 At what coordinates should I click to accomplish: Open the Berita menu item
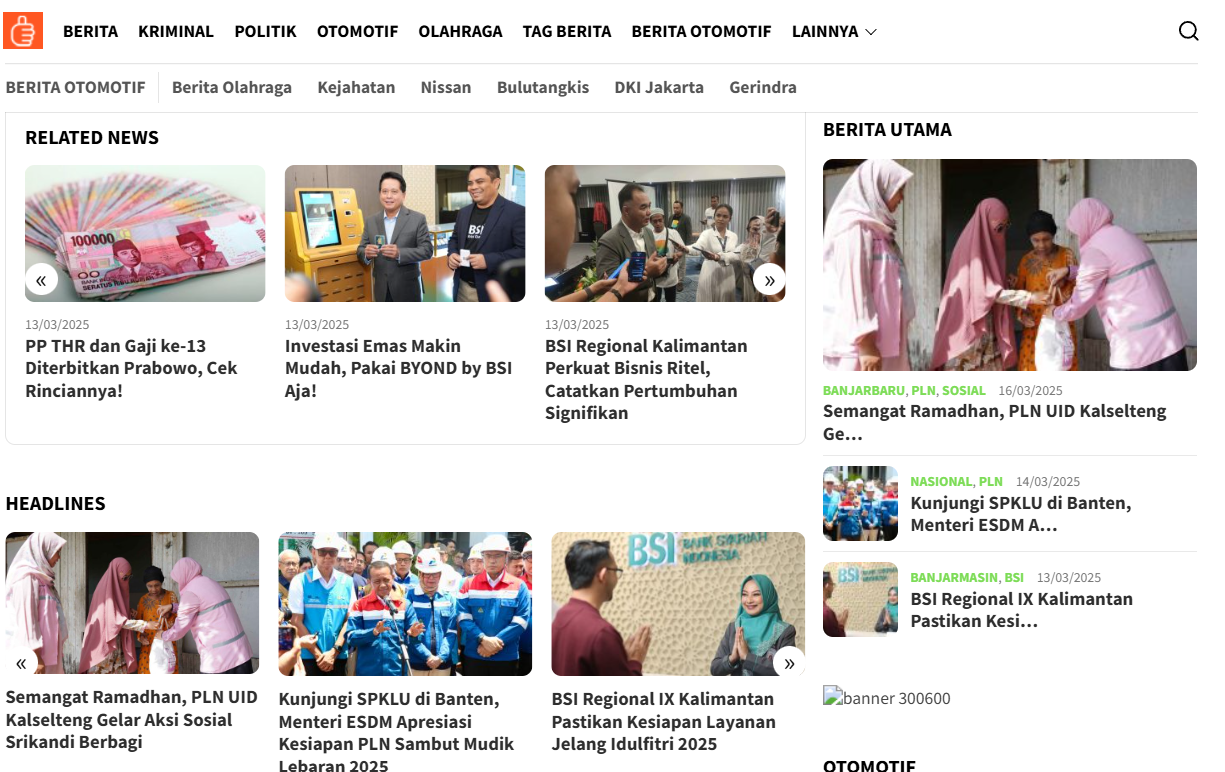[90, 31]
